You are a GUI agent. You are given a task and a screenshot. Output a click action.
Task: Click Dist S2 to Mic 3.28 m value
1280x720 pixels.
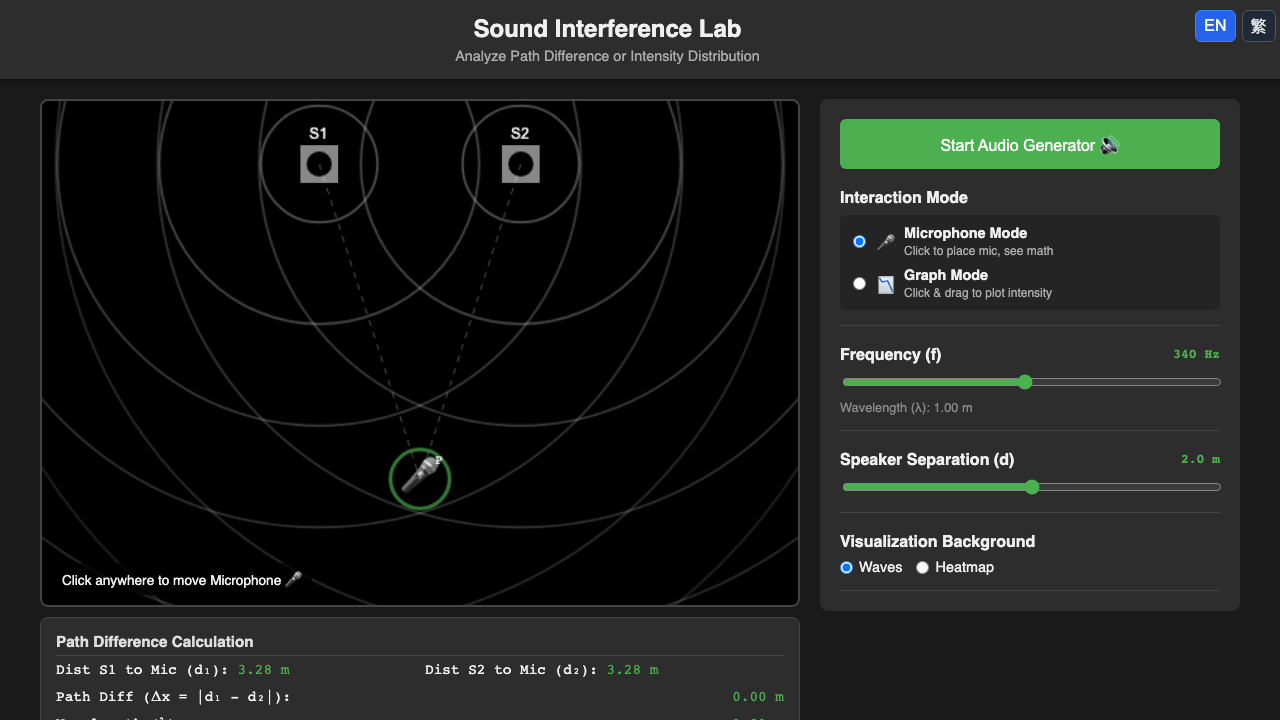(x=633, y=670)
